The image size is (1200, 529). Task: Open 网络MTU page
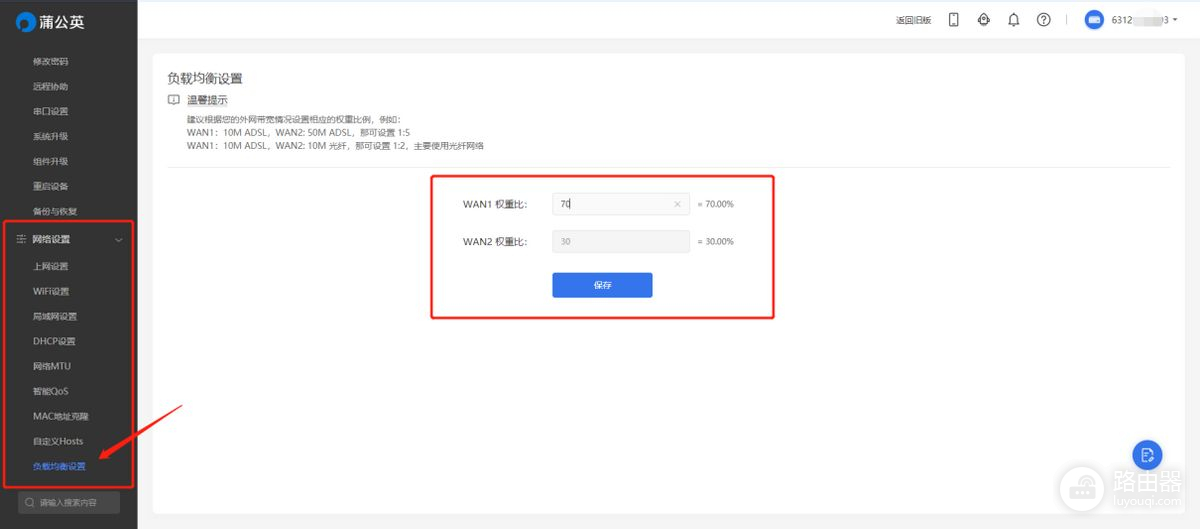[x=52, y=366]
